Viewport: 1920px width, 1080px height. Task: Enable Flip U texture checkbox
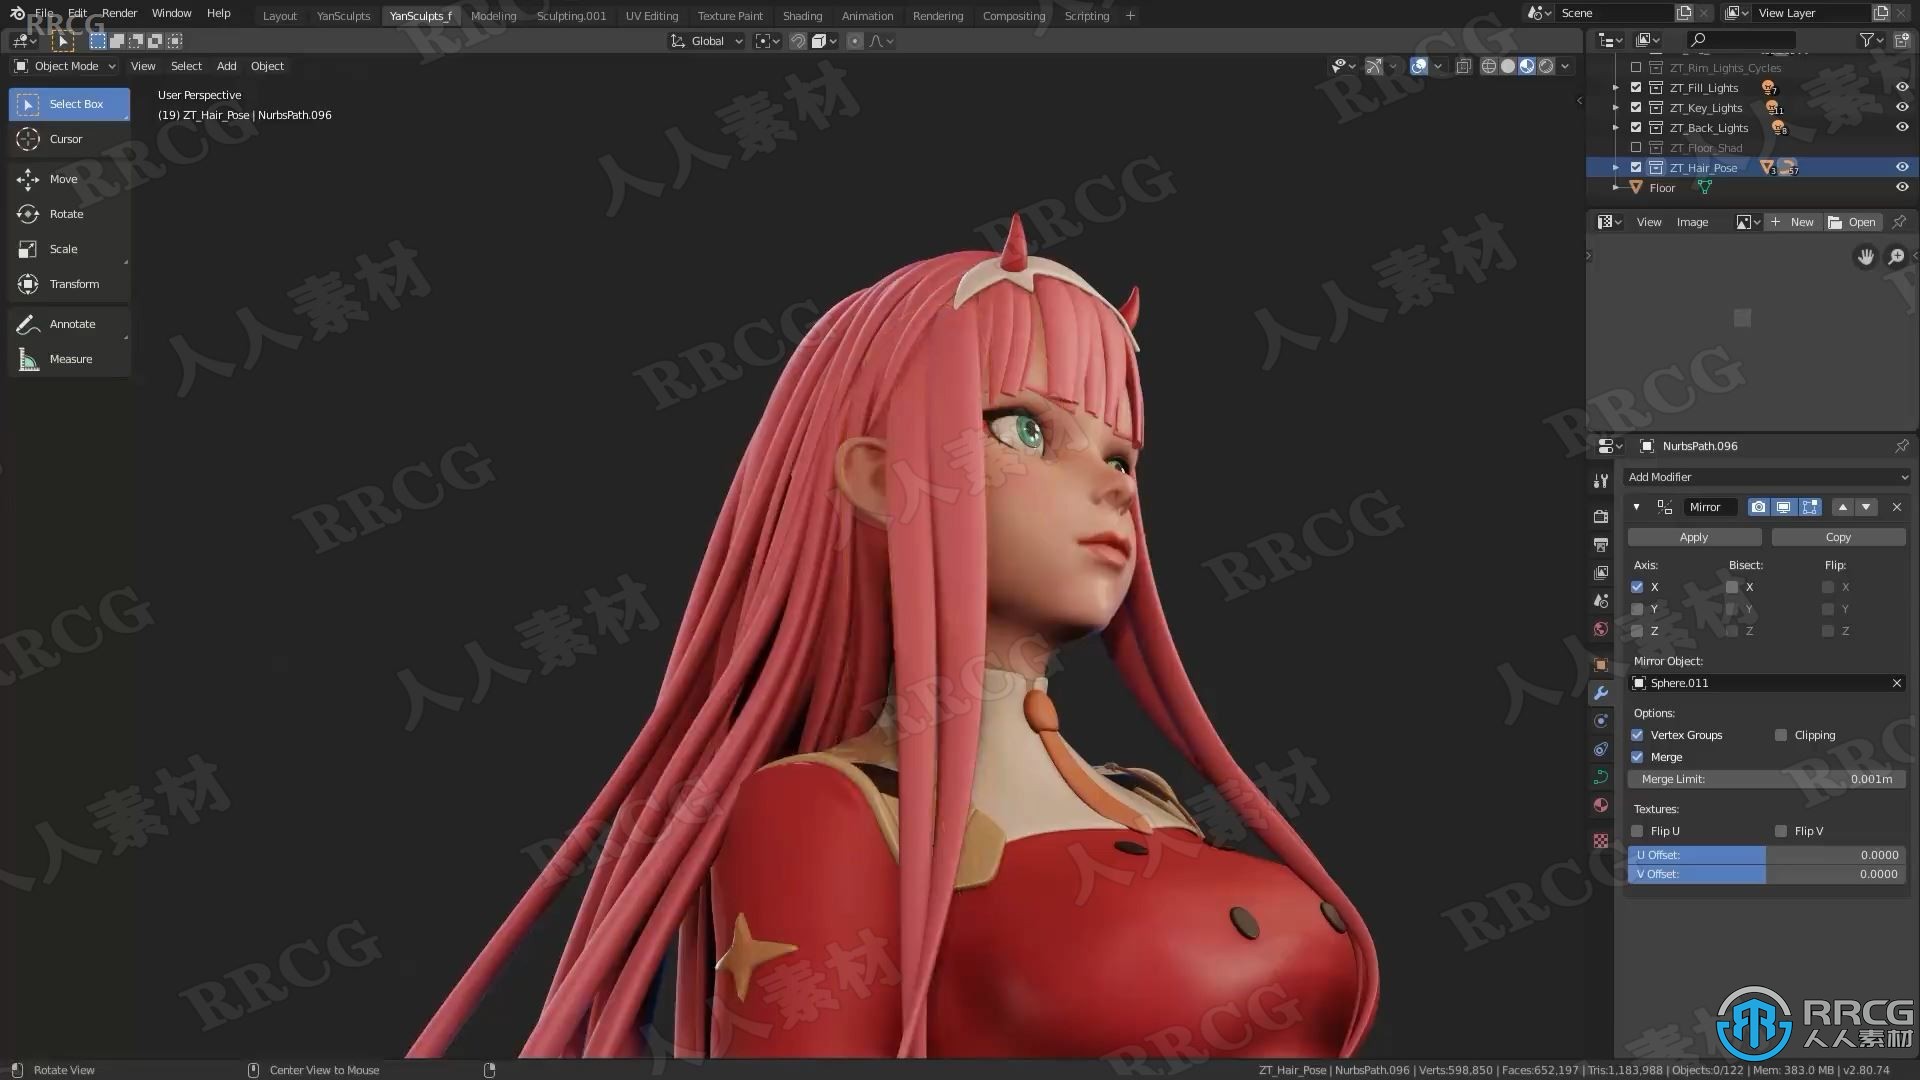[x=1637, y=831]
